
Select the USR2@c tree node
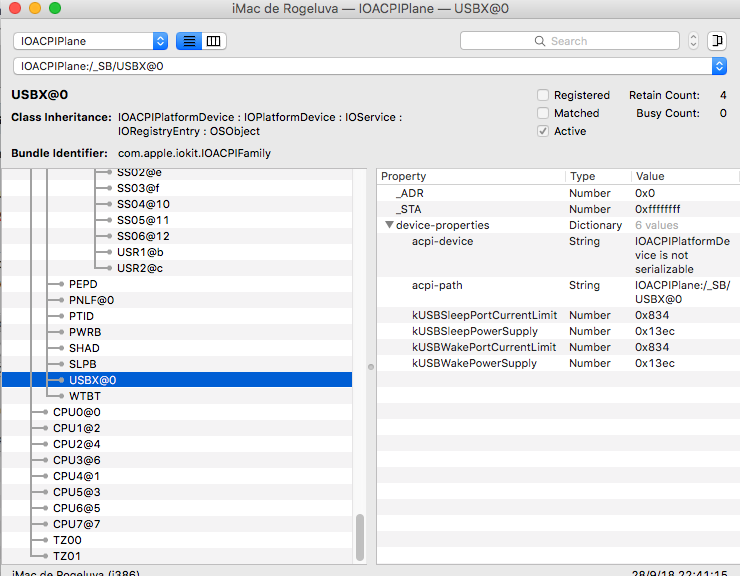pos(140,268)
